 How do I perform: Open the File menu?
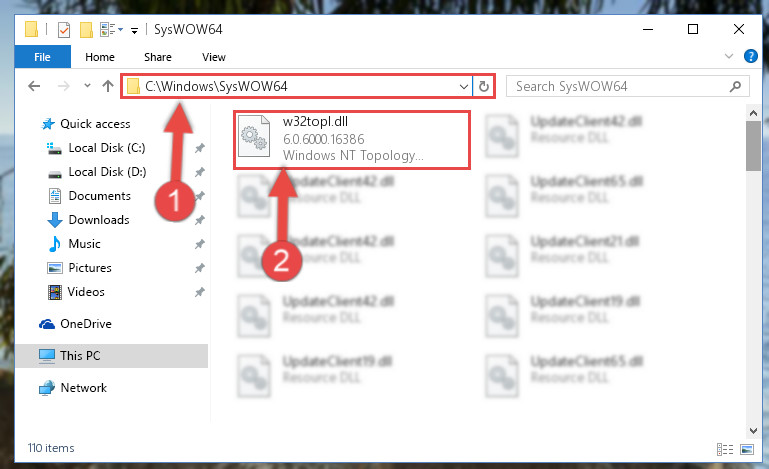tap(42, 57)
